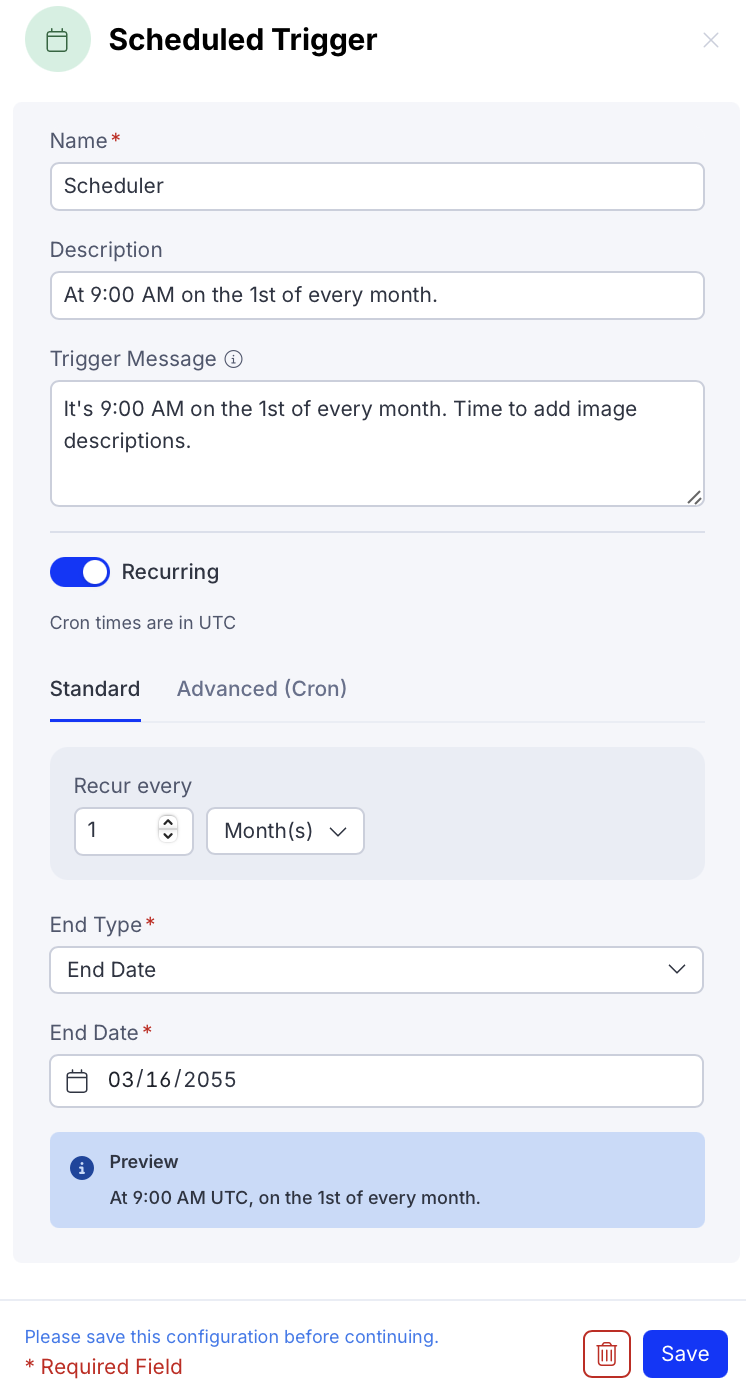This screenshot has width=746, height=1392.
Task: Open the Month(s) interval dropdown
Action: pos(285,831)
